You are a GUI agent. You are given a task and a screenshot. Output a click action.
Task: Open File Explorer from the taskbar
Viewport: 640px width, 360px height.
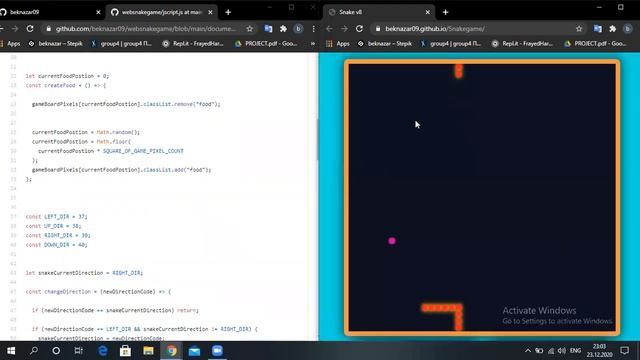[x=148, y=351]
